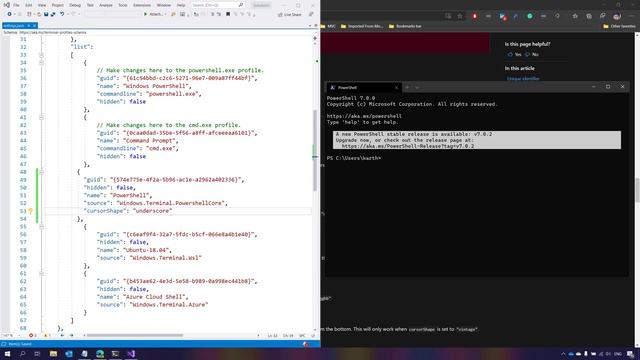Click the "Ubuntu-18.04" name value
This screenshot has width=640, height=360.
[147, 250]
